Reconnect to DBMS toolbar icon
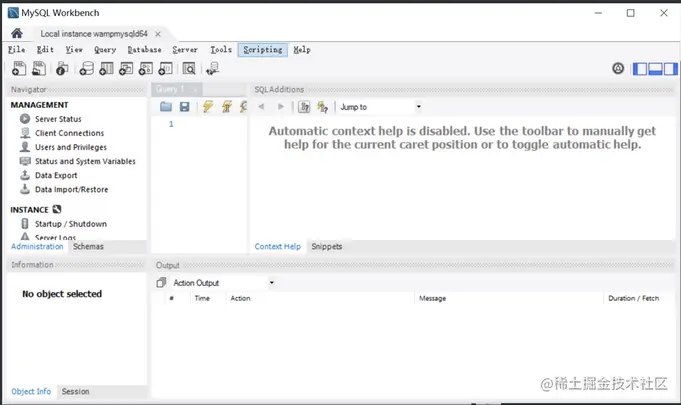 pos(212,69)
